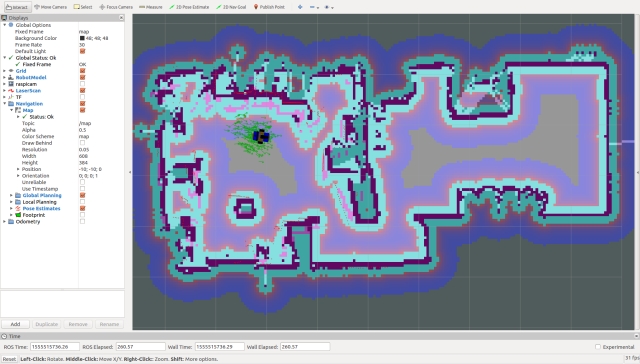Screen dimensions: 640x364
Task: Select the Measure tool
Action: (x=151, y=7)
